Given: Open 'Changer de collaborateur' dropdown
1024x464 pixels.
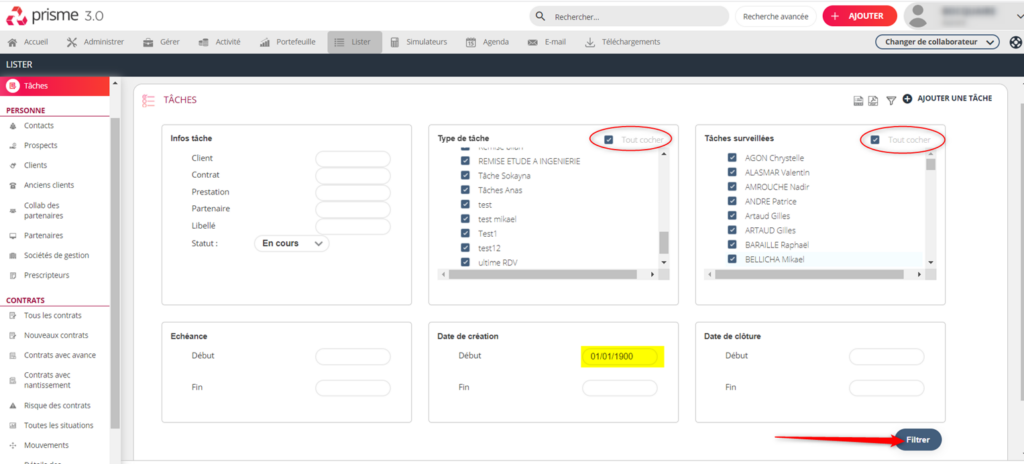Looking at the screenshot, I should pos(937,42).
